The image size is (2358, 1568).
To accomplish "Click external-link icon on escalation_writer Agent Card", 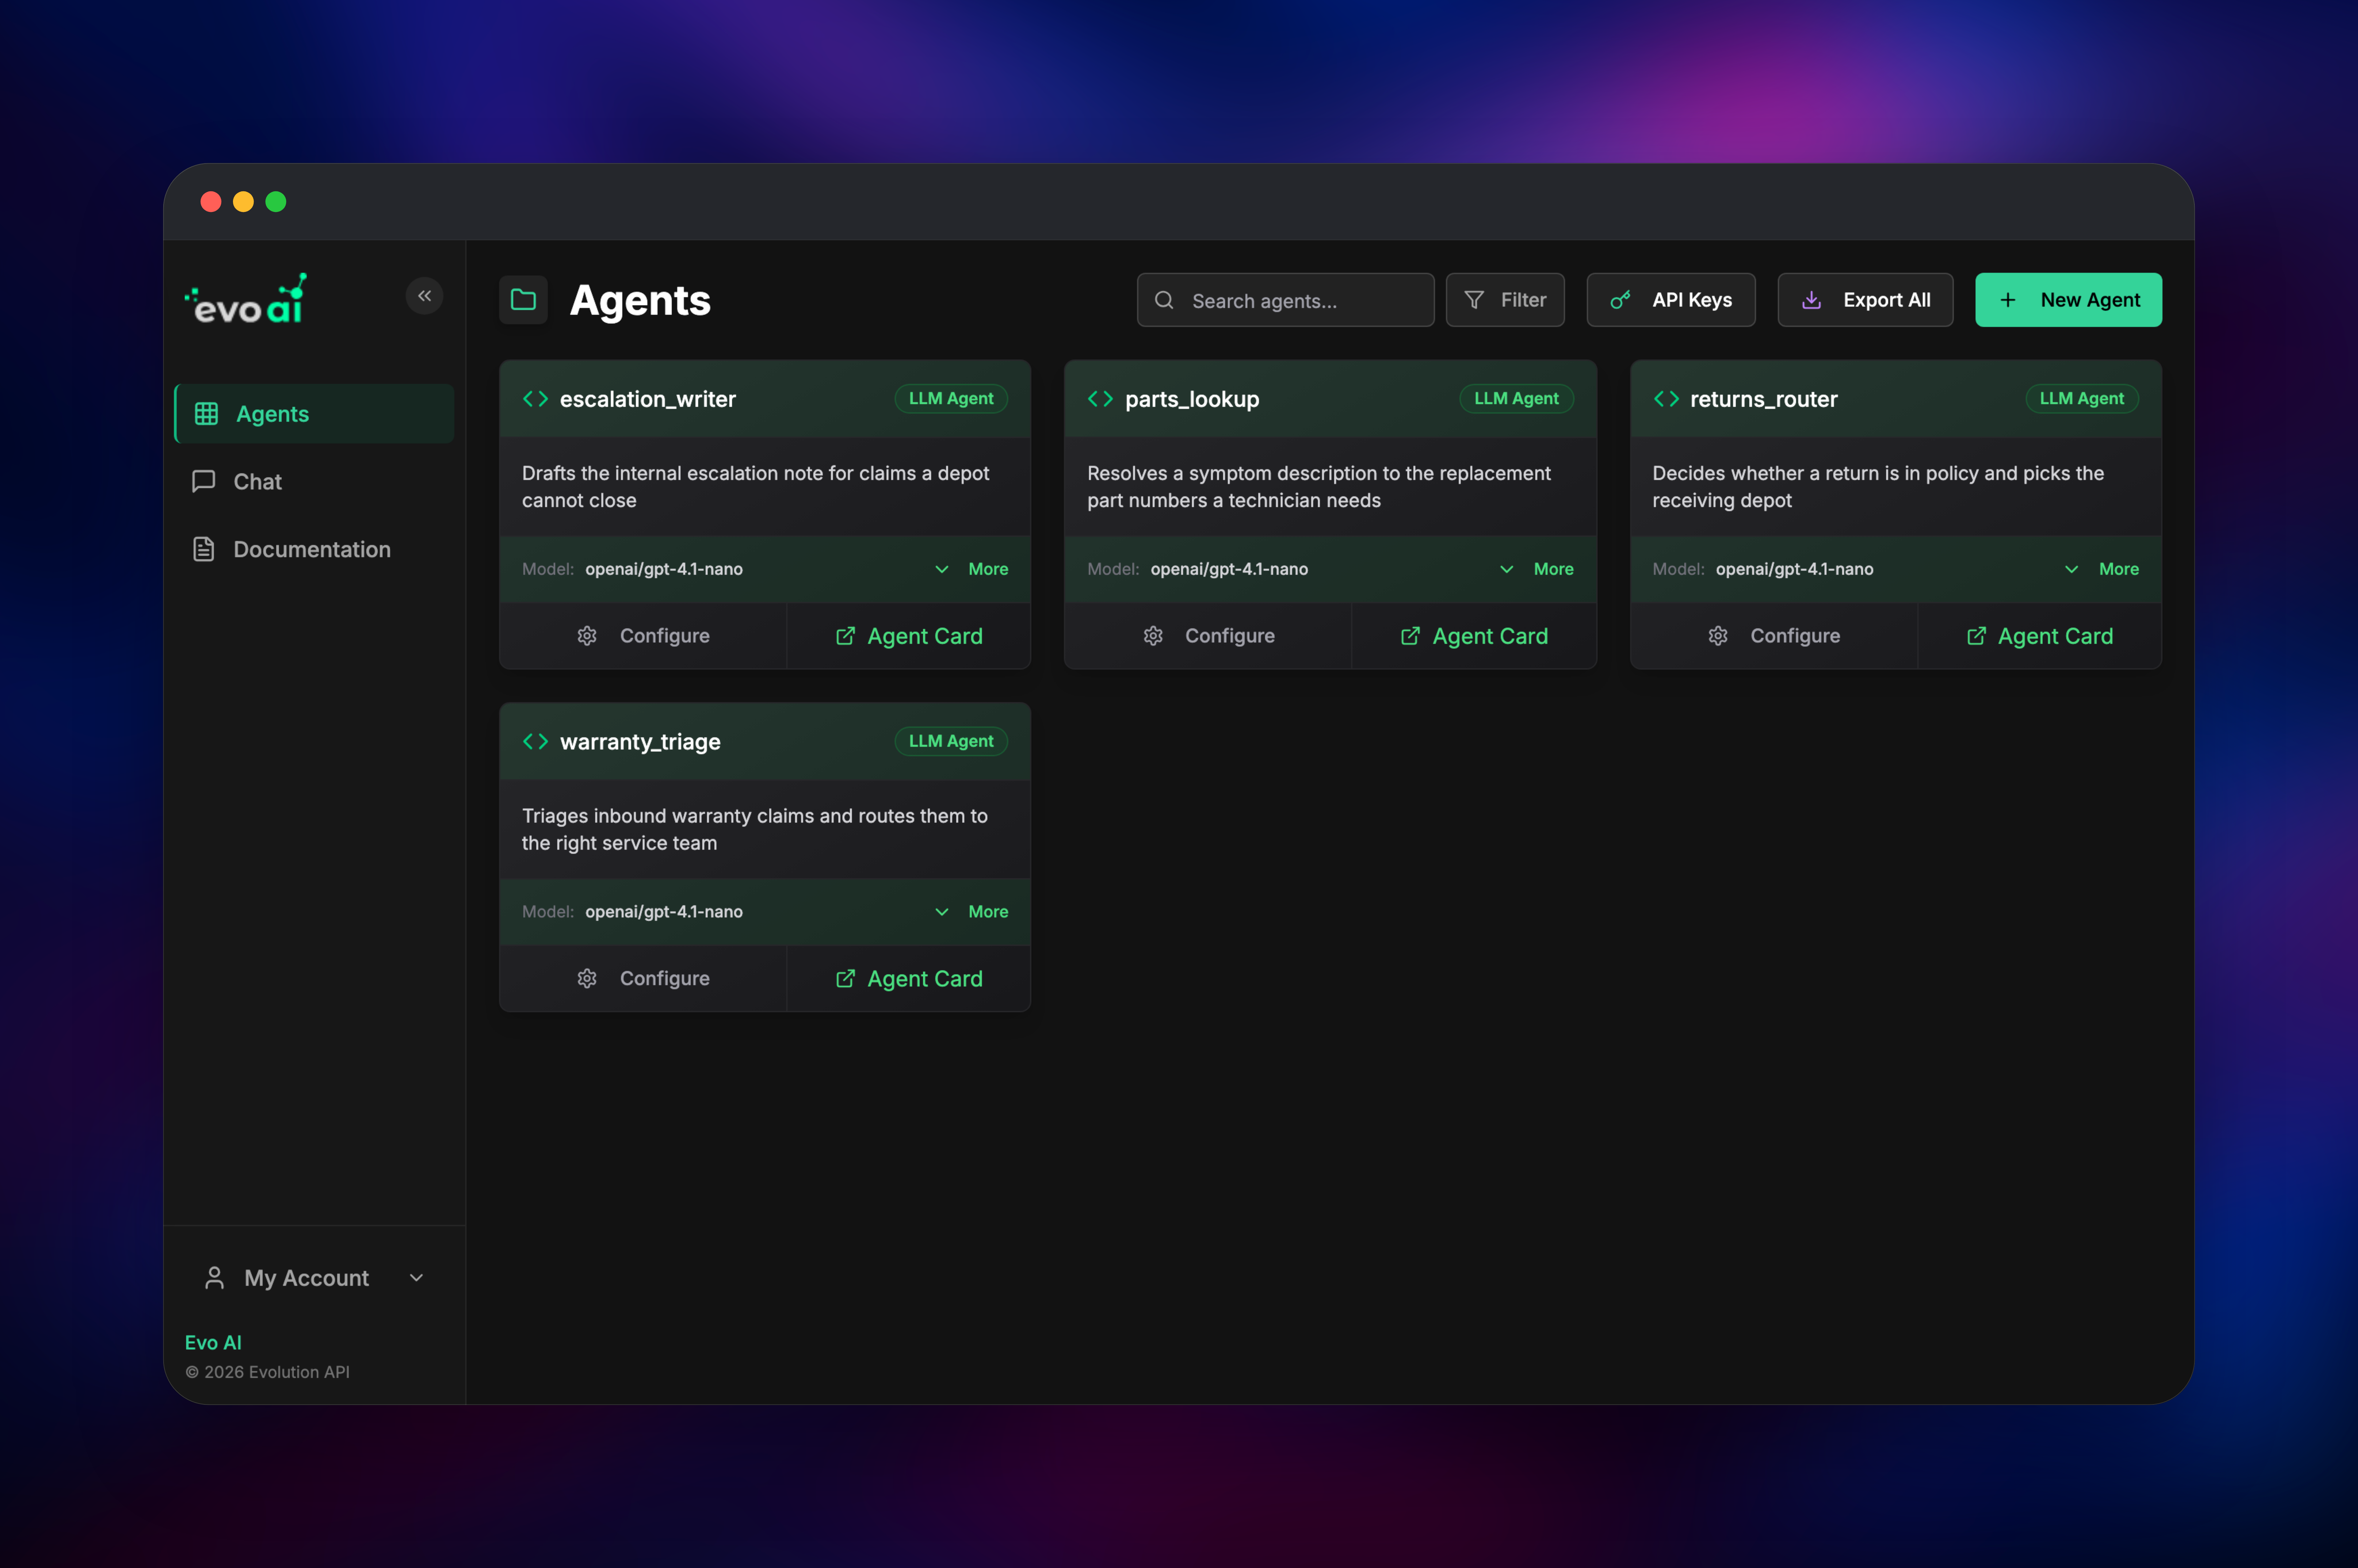I will 845,636.
